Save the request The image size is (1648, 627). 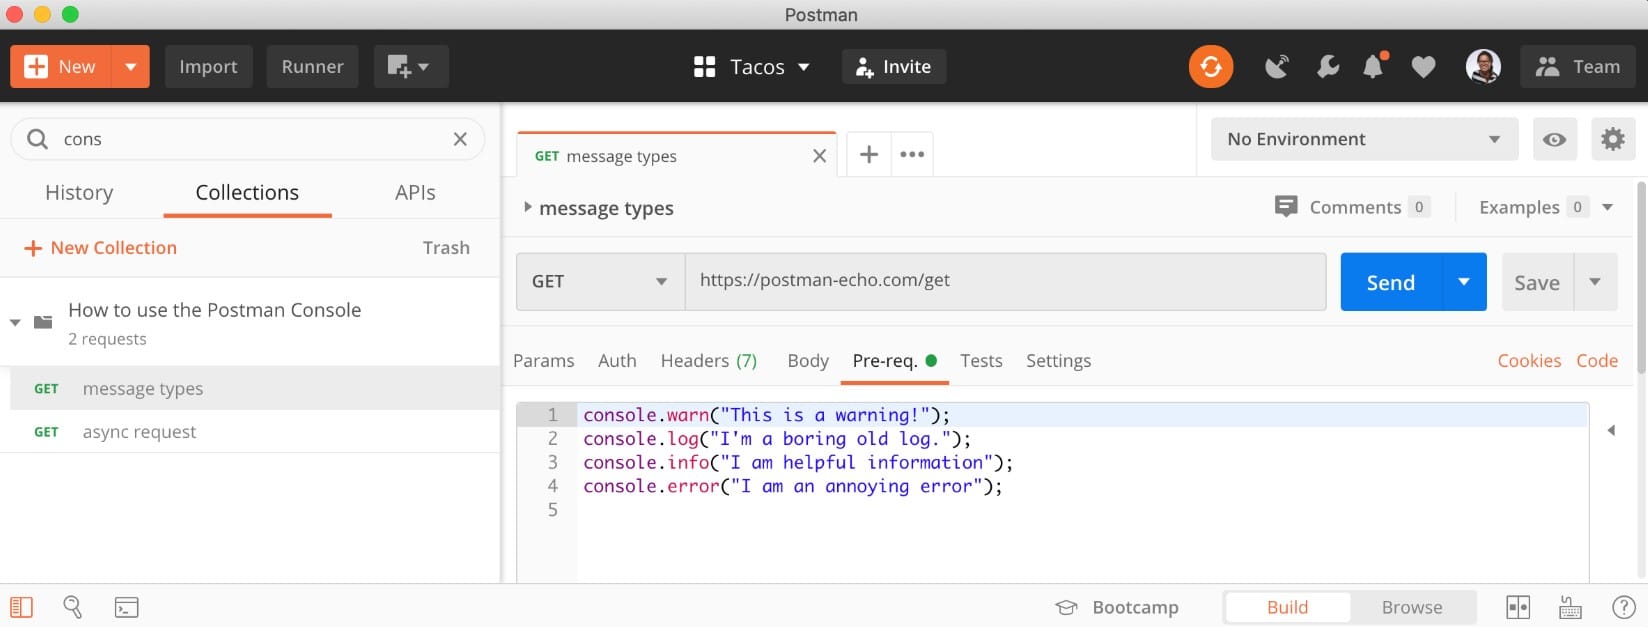(1537, 281)
